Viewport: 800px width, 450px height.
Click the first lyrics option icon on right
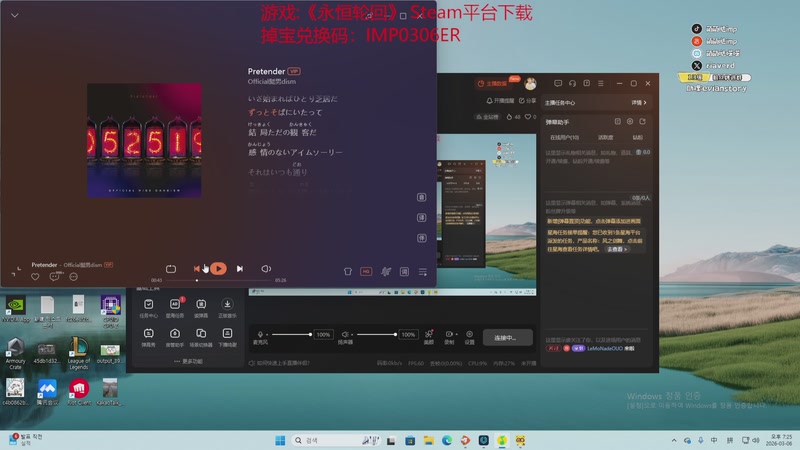coord(421,197)
